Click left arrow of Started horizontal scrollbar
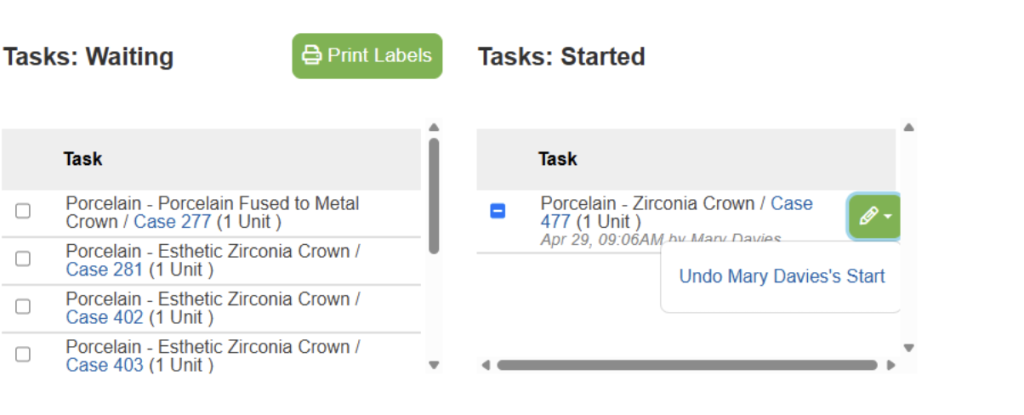This screenshot has height=415, width=1024. point(486,365)
